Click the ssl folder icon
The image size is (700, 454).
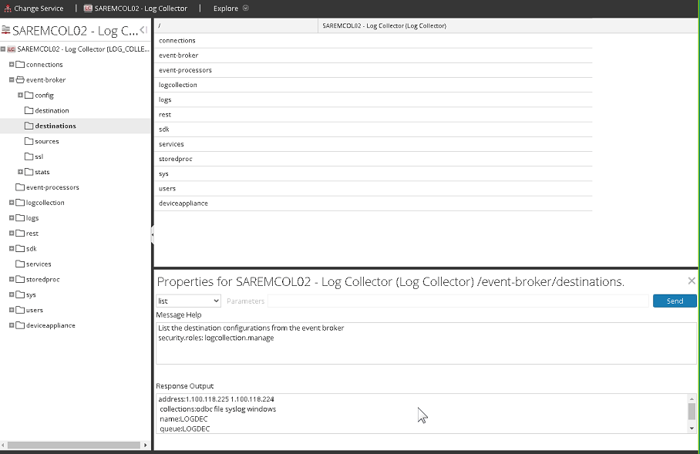[29, 156]
